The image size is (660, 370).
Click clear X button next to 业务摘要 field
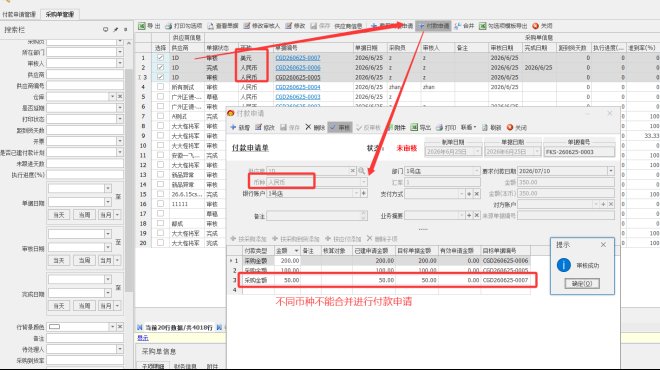[476, 216]
